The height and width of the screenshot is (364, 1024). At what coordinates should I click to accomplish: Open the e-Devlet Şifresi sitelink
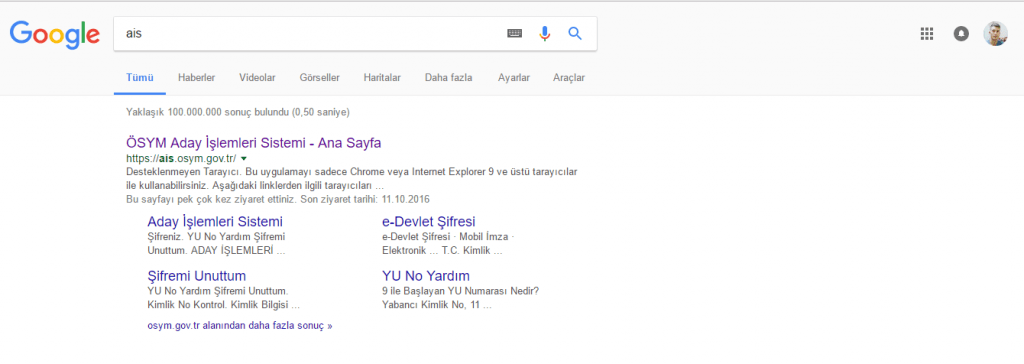tap(428, 222)
